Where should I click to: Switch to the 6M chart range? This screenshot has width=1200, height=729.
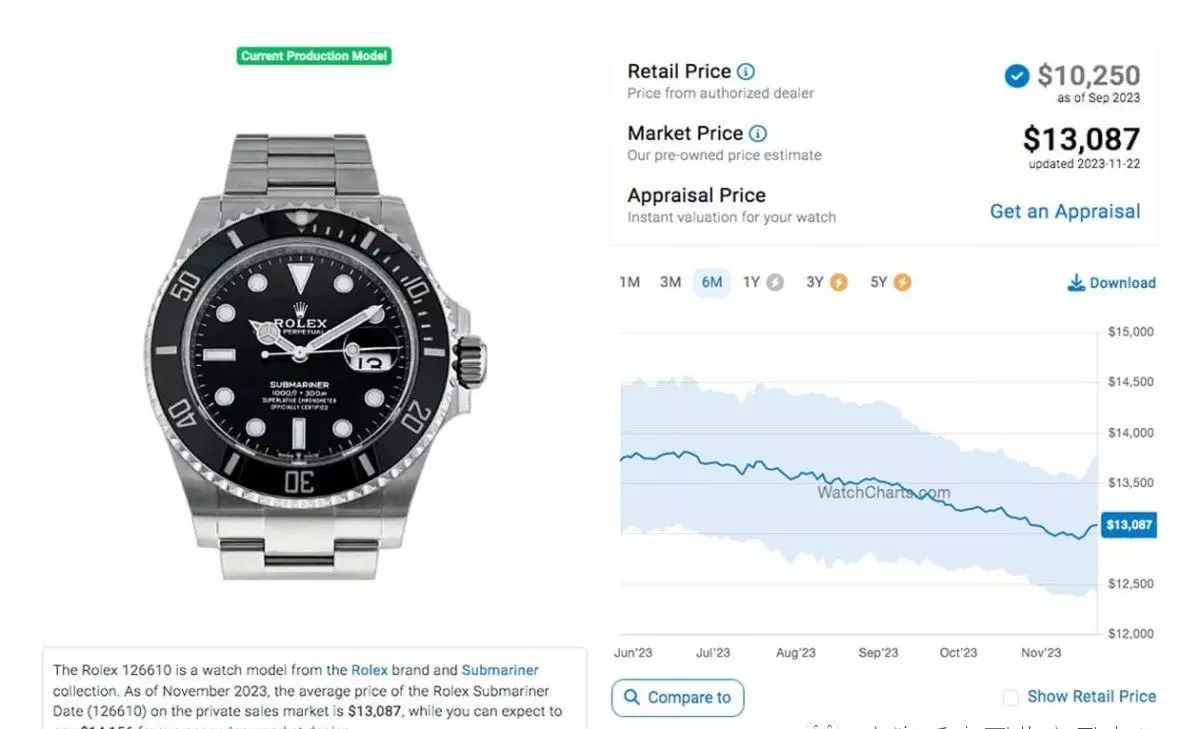pos(712,283)
